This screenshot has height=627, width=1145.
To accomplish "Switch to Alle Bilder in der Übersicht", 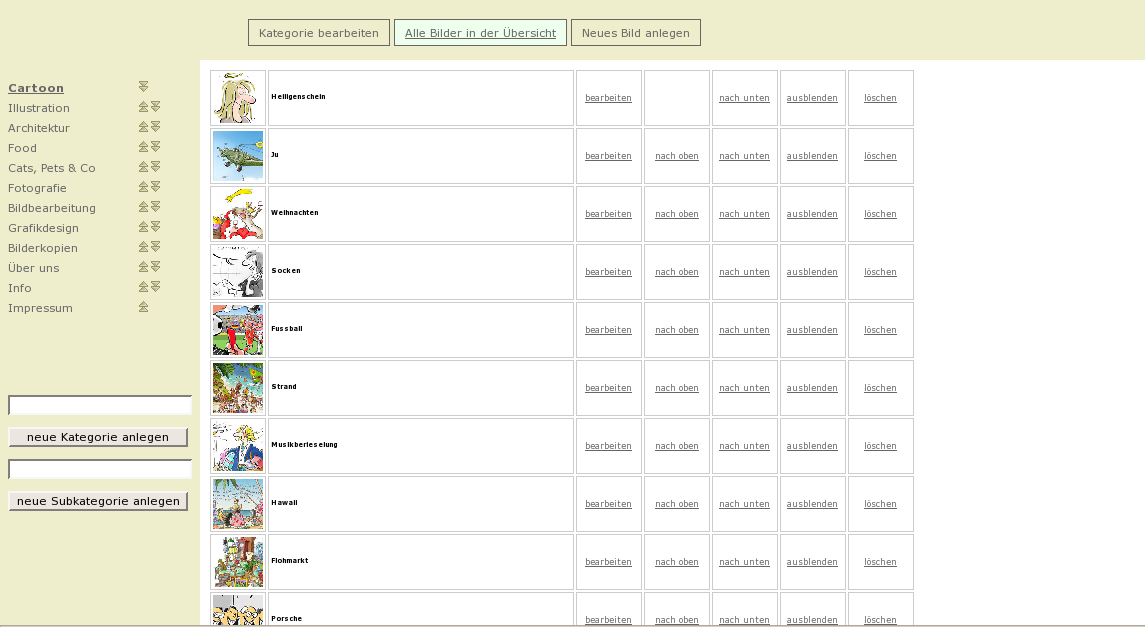I will pos(480,33).
